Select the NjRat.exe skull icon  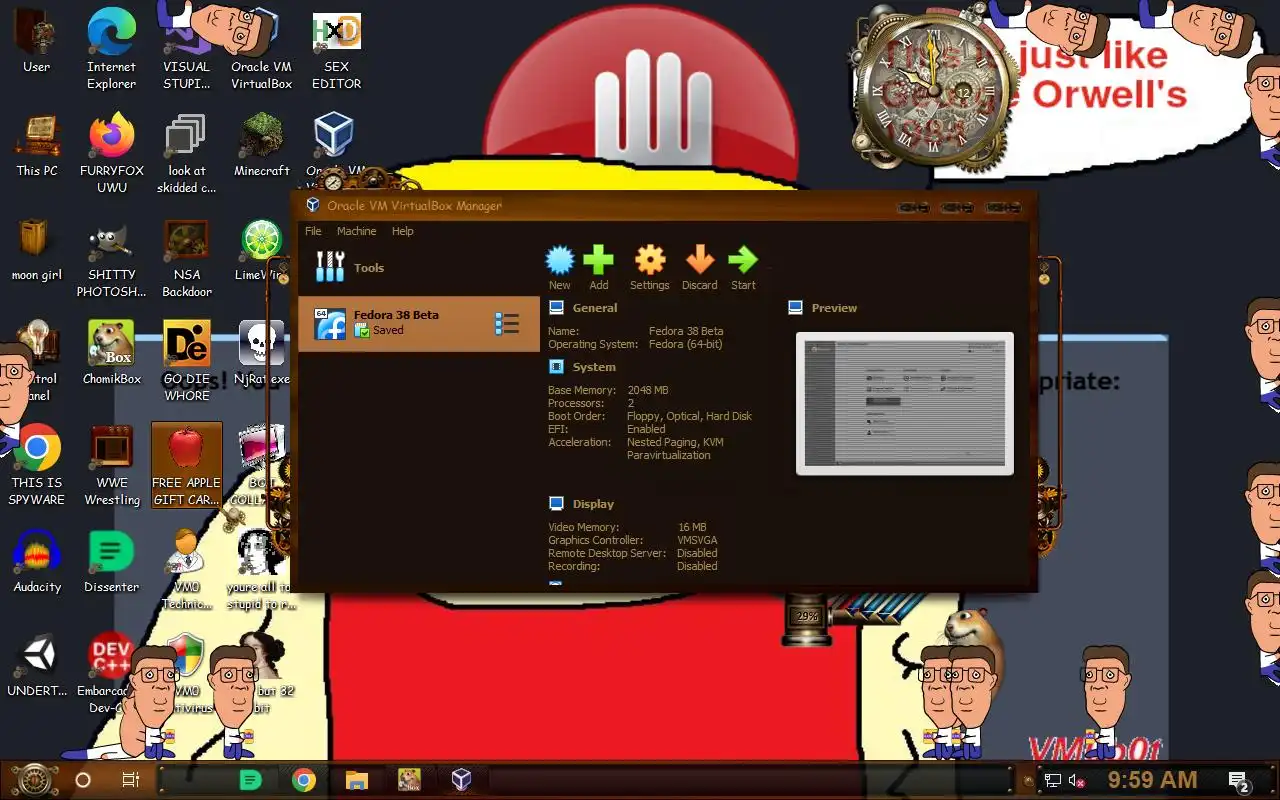(x=261, y=353)
